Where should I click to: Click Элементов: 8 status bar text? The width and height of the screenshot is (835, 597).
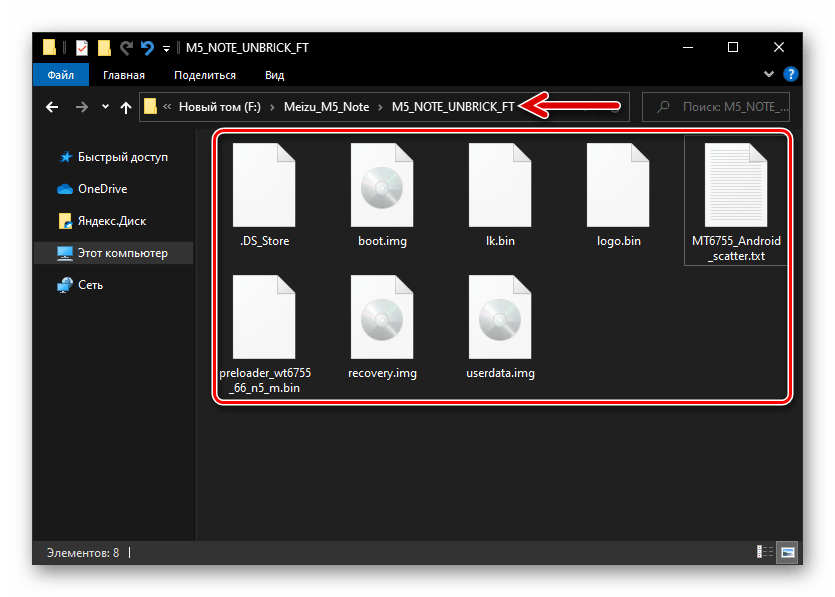click(83, 553)
